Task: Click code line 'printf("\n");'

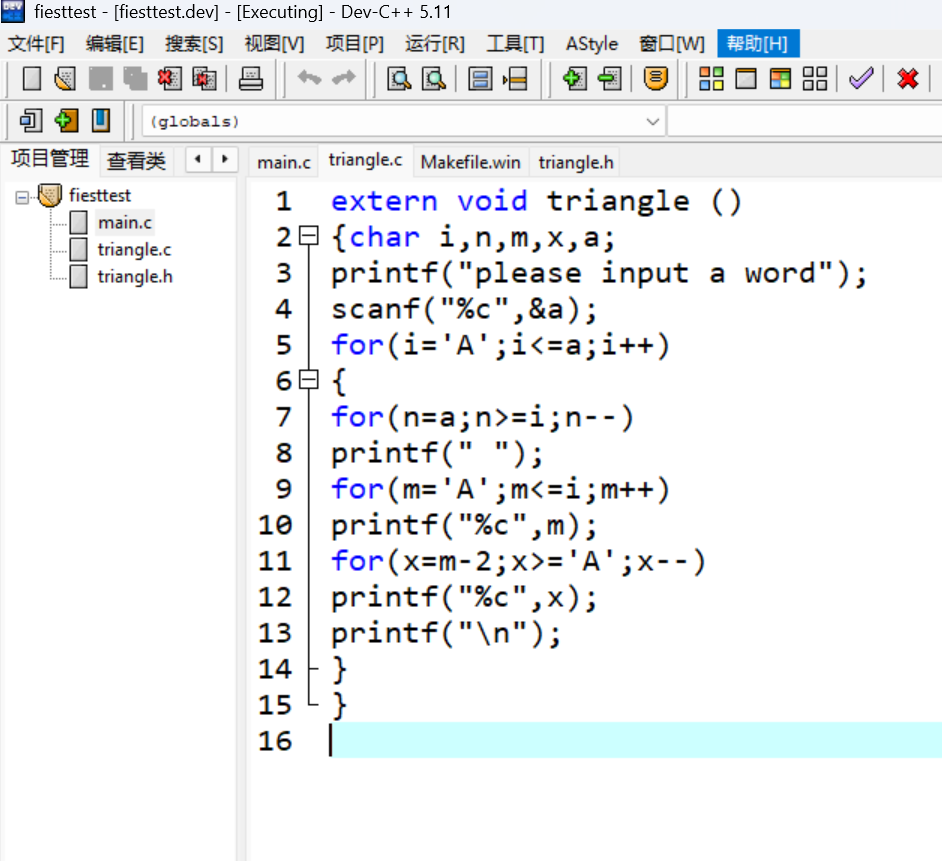Action: point(446,633)
